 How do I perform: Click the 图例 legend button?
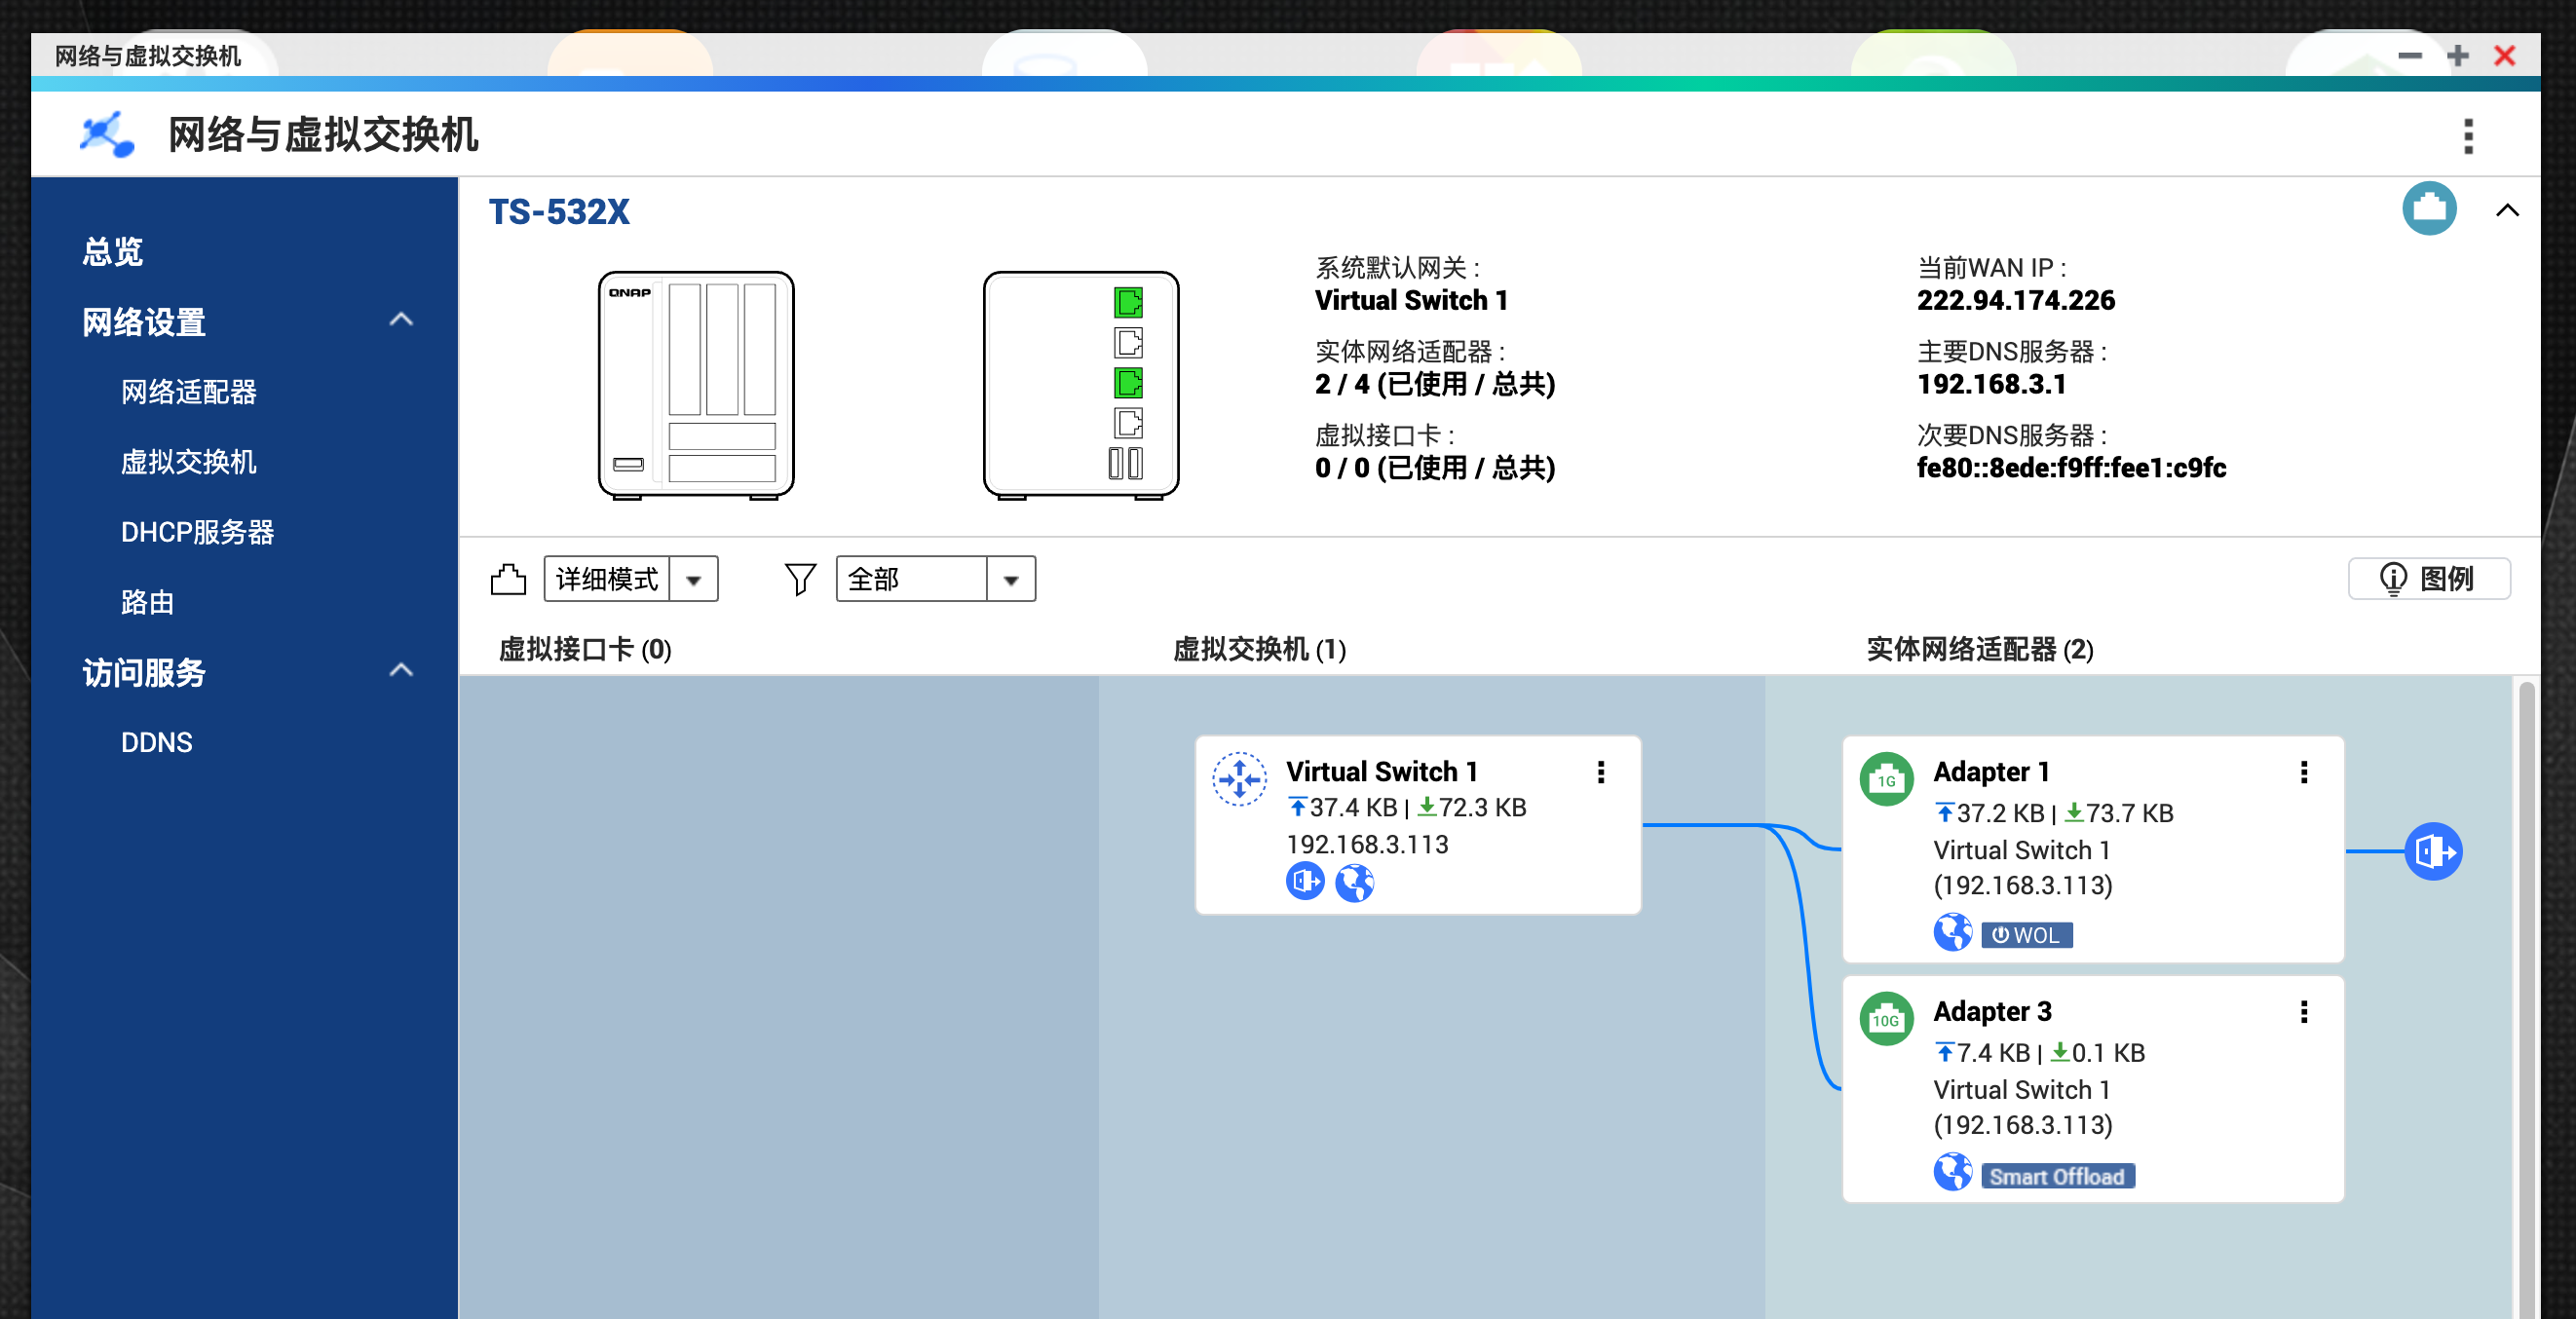click(2428, 579)
